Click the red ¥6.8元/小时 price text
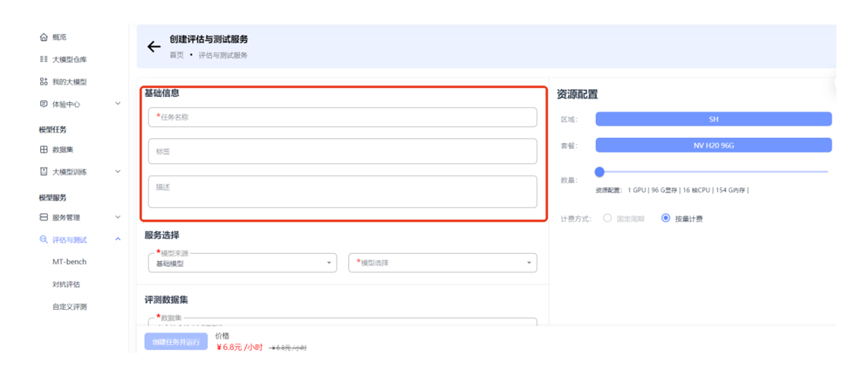This screenshot has width=863, height=384. [x=239, y=347]
